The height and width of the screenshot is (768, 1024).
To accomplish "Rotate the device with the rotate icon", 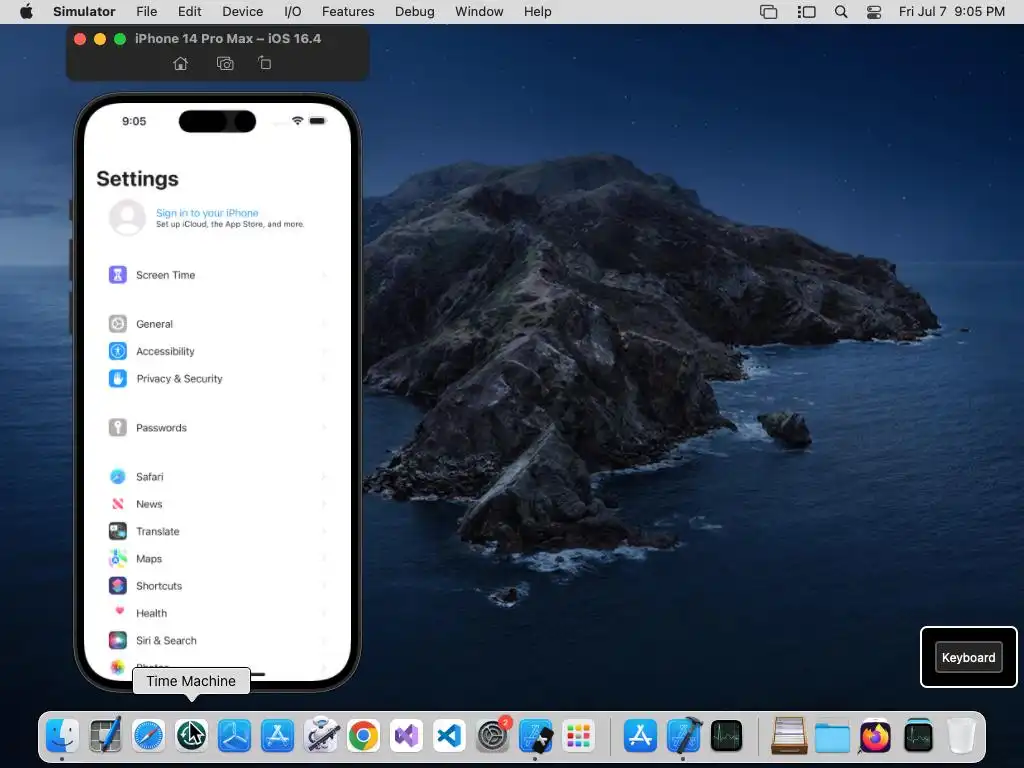I will point(264,63).
